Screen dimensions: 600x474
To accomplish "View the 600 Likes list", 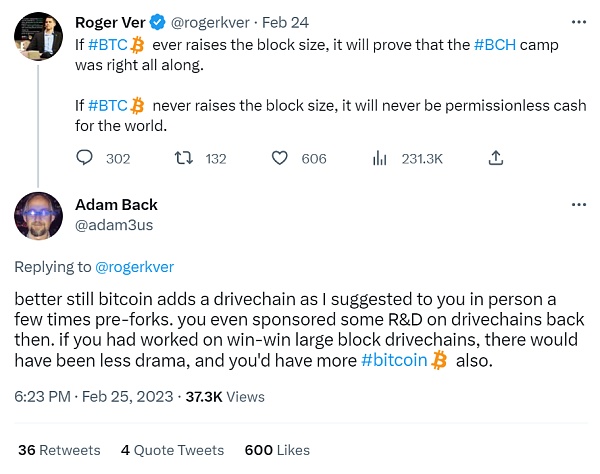I will [265, 450].
